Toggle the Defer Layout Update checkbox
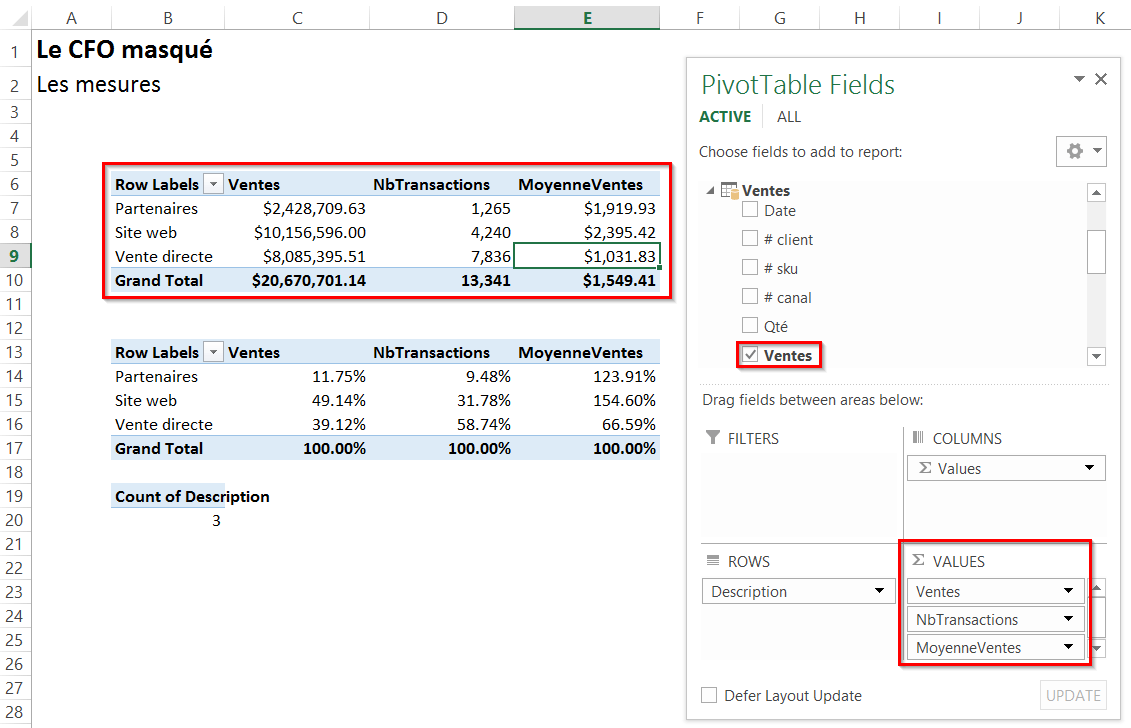Viewport: 1131px width, 728px height. click(709, 696)
